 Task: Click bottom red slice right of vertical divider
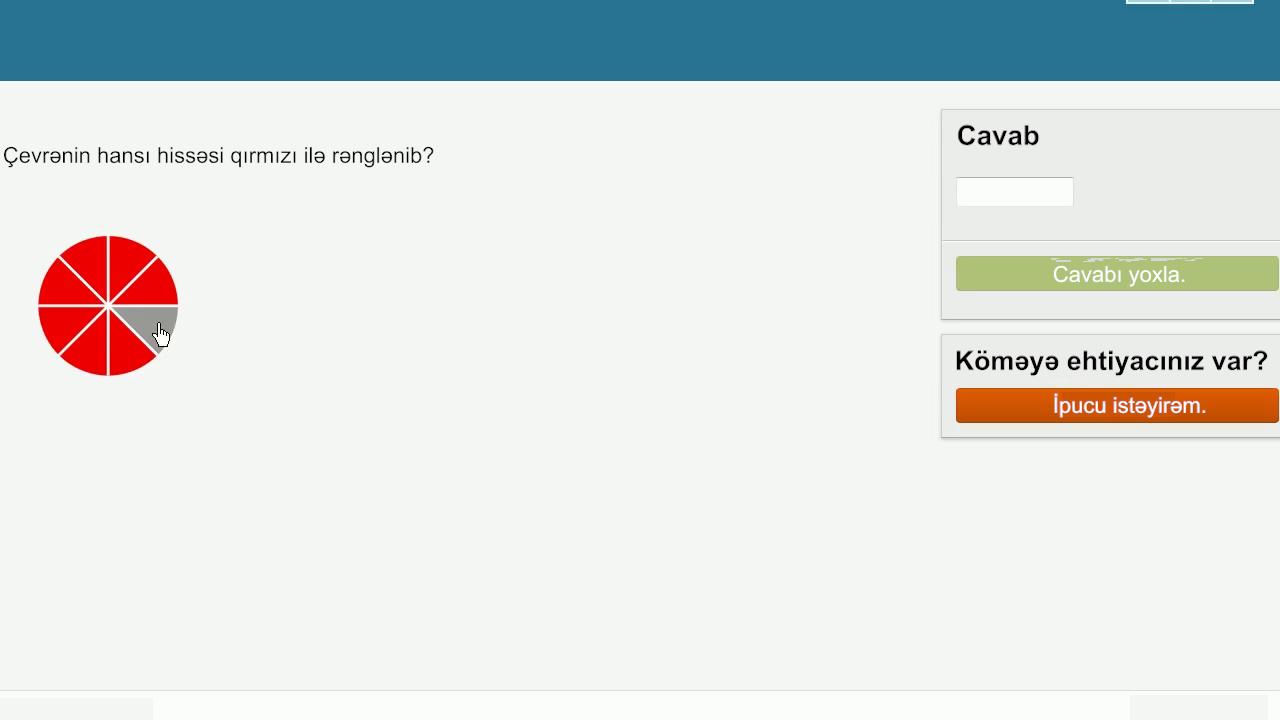pos(128,350)
